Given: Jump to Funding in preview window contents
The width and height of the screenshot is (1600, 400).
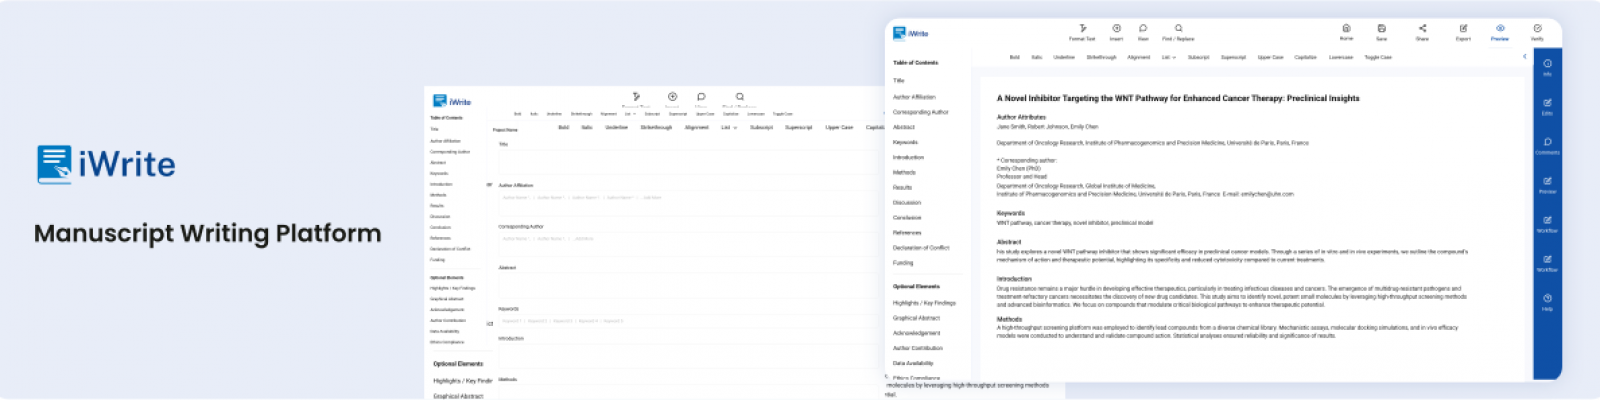Looking at the screenshot, I should tap(903, 262).
